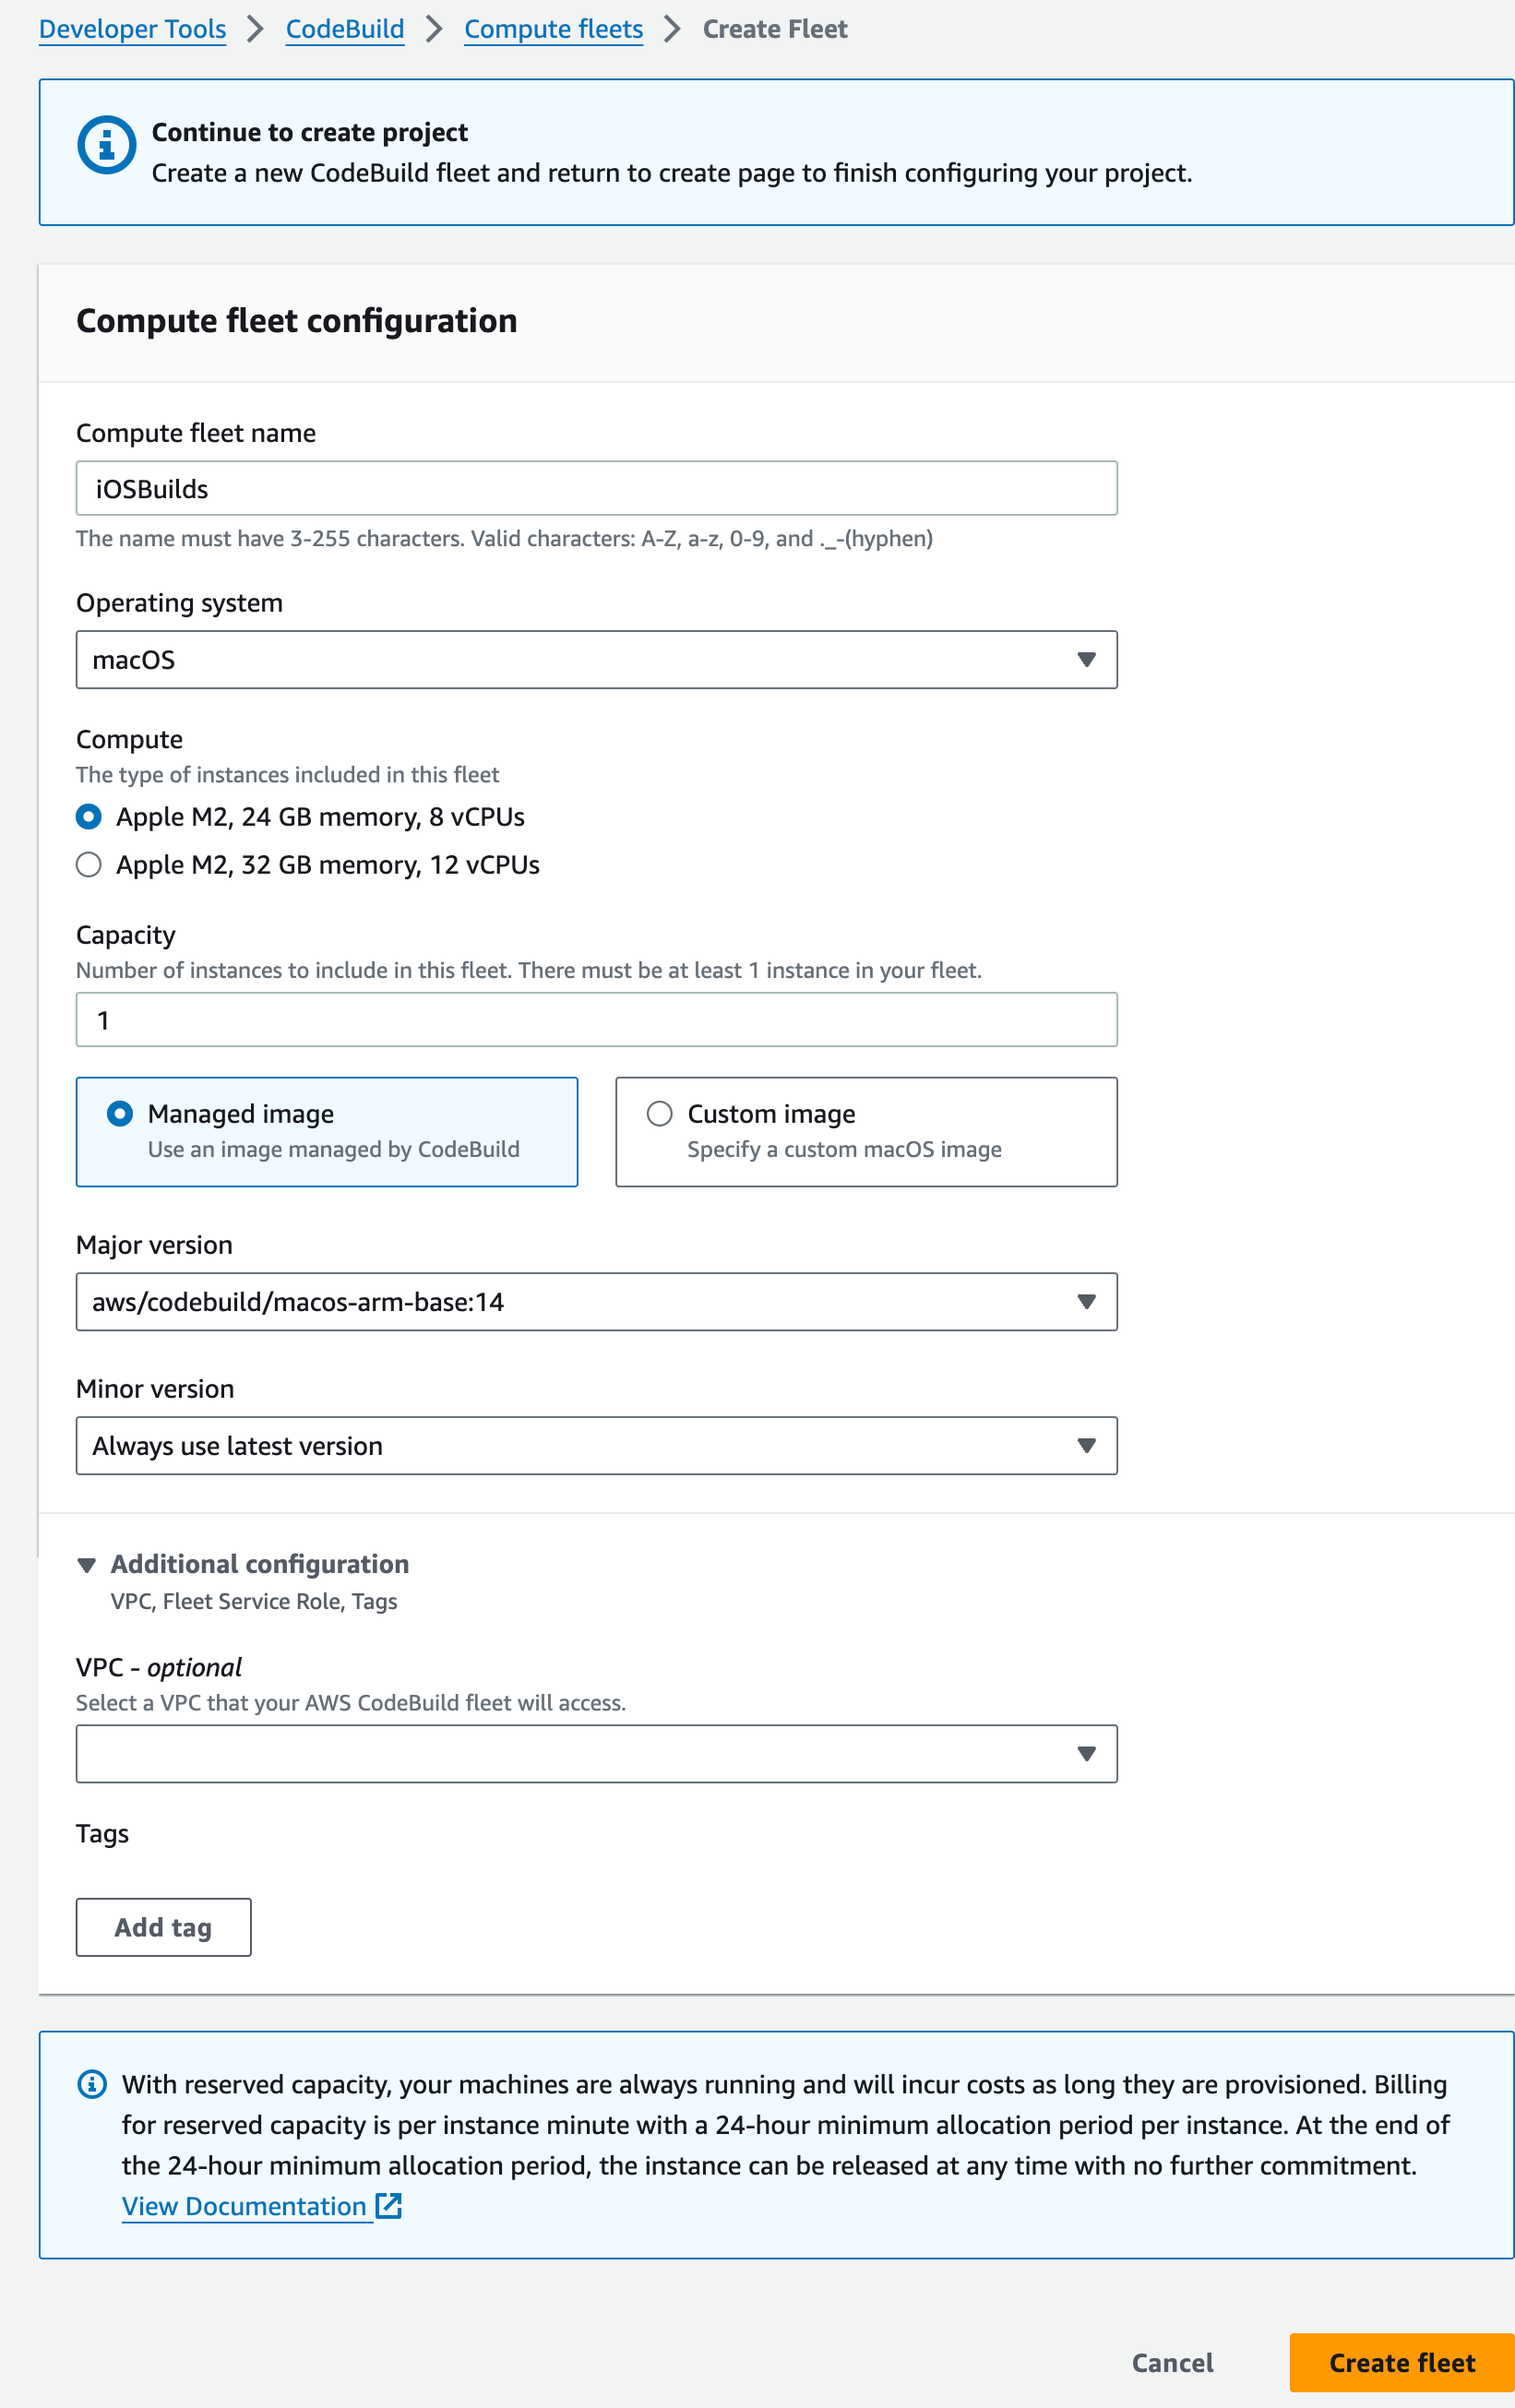The height and width of the screenshot is (2408, 1515).
Task: Open the VPC optional dropdown
Action: pos(596,1754)
